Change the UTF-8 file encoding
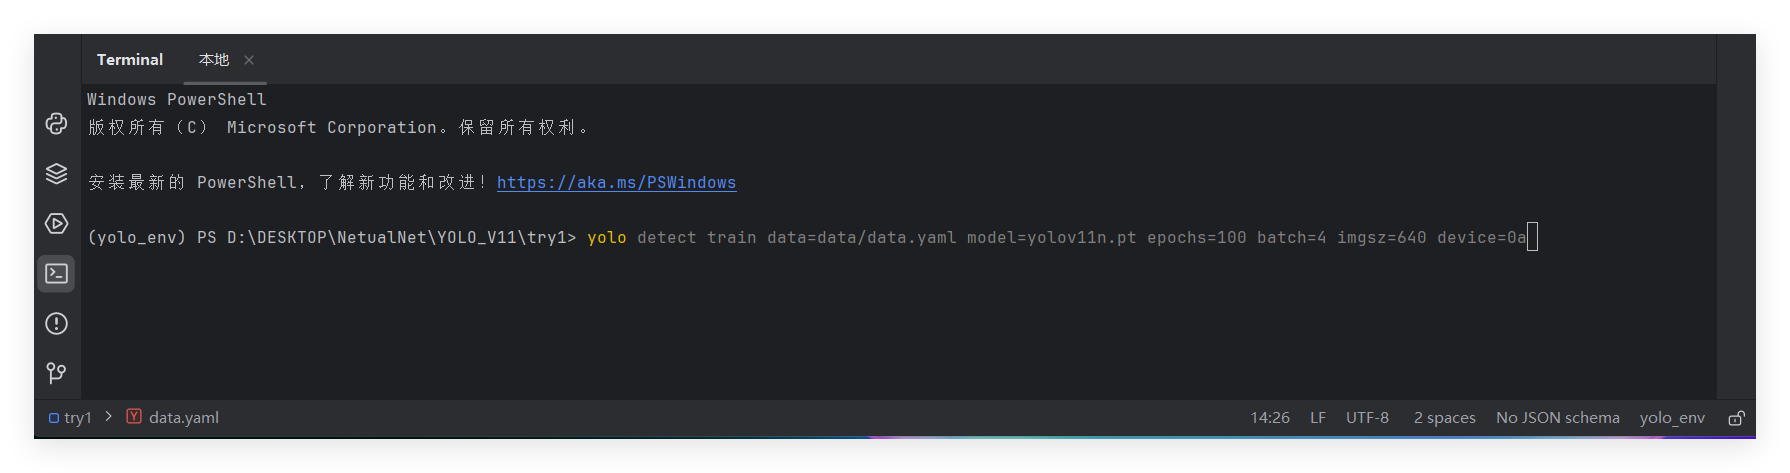This screenshot has width=1790, height=473. click(x=1367, y=418)
